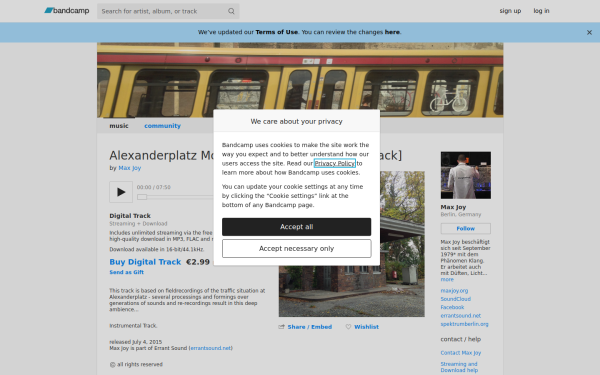Image resolution: width=600 pixels, height=375 pixels.
Task: Click the search magnifier icon
Action: tap(231, 11)
